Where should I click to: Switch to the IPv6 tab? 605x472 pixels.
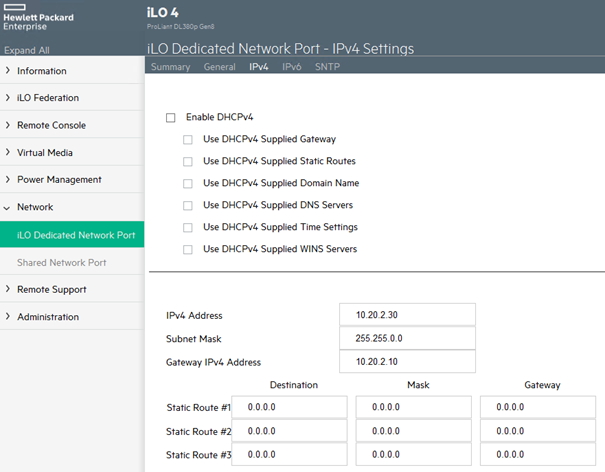click(292, 67)
